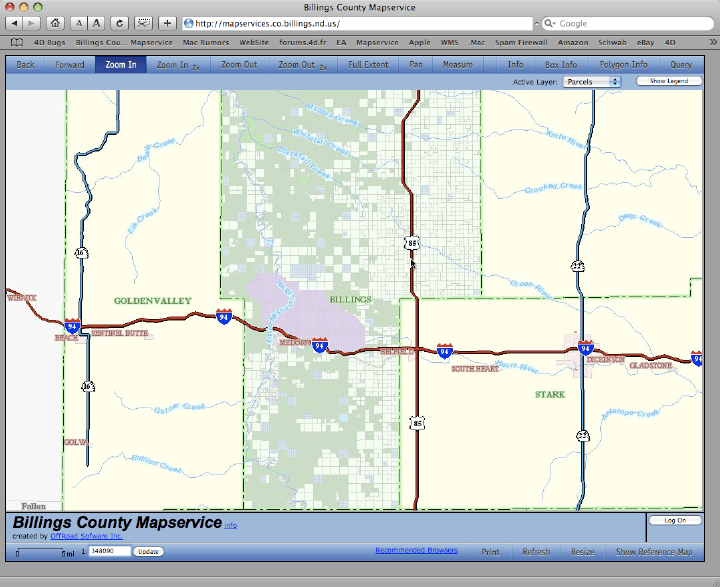Click the larger text size icon
720x587 pixels.
pyautogui.click(x=97, y=22)
